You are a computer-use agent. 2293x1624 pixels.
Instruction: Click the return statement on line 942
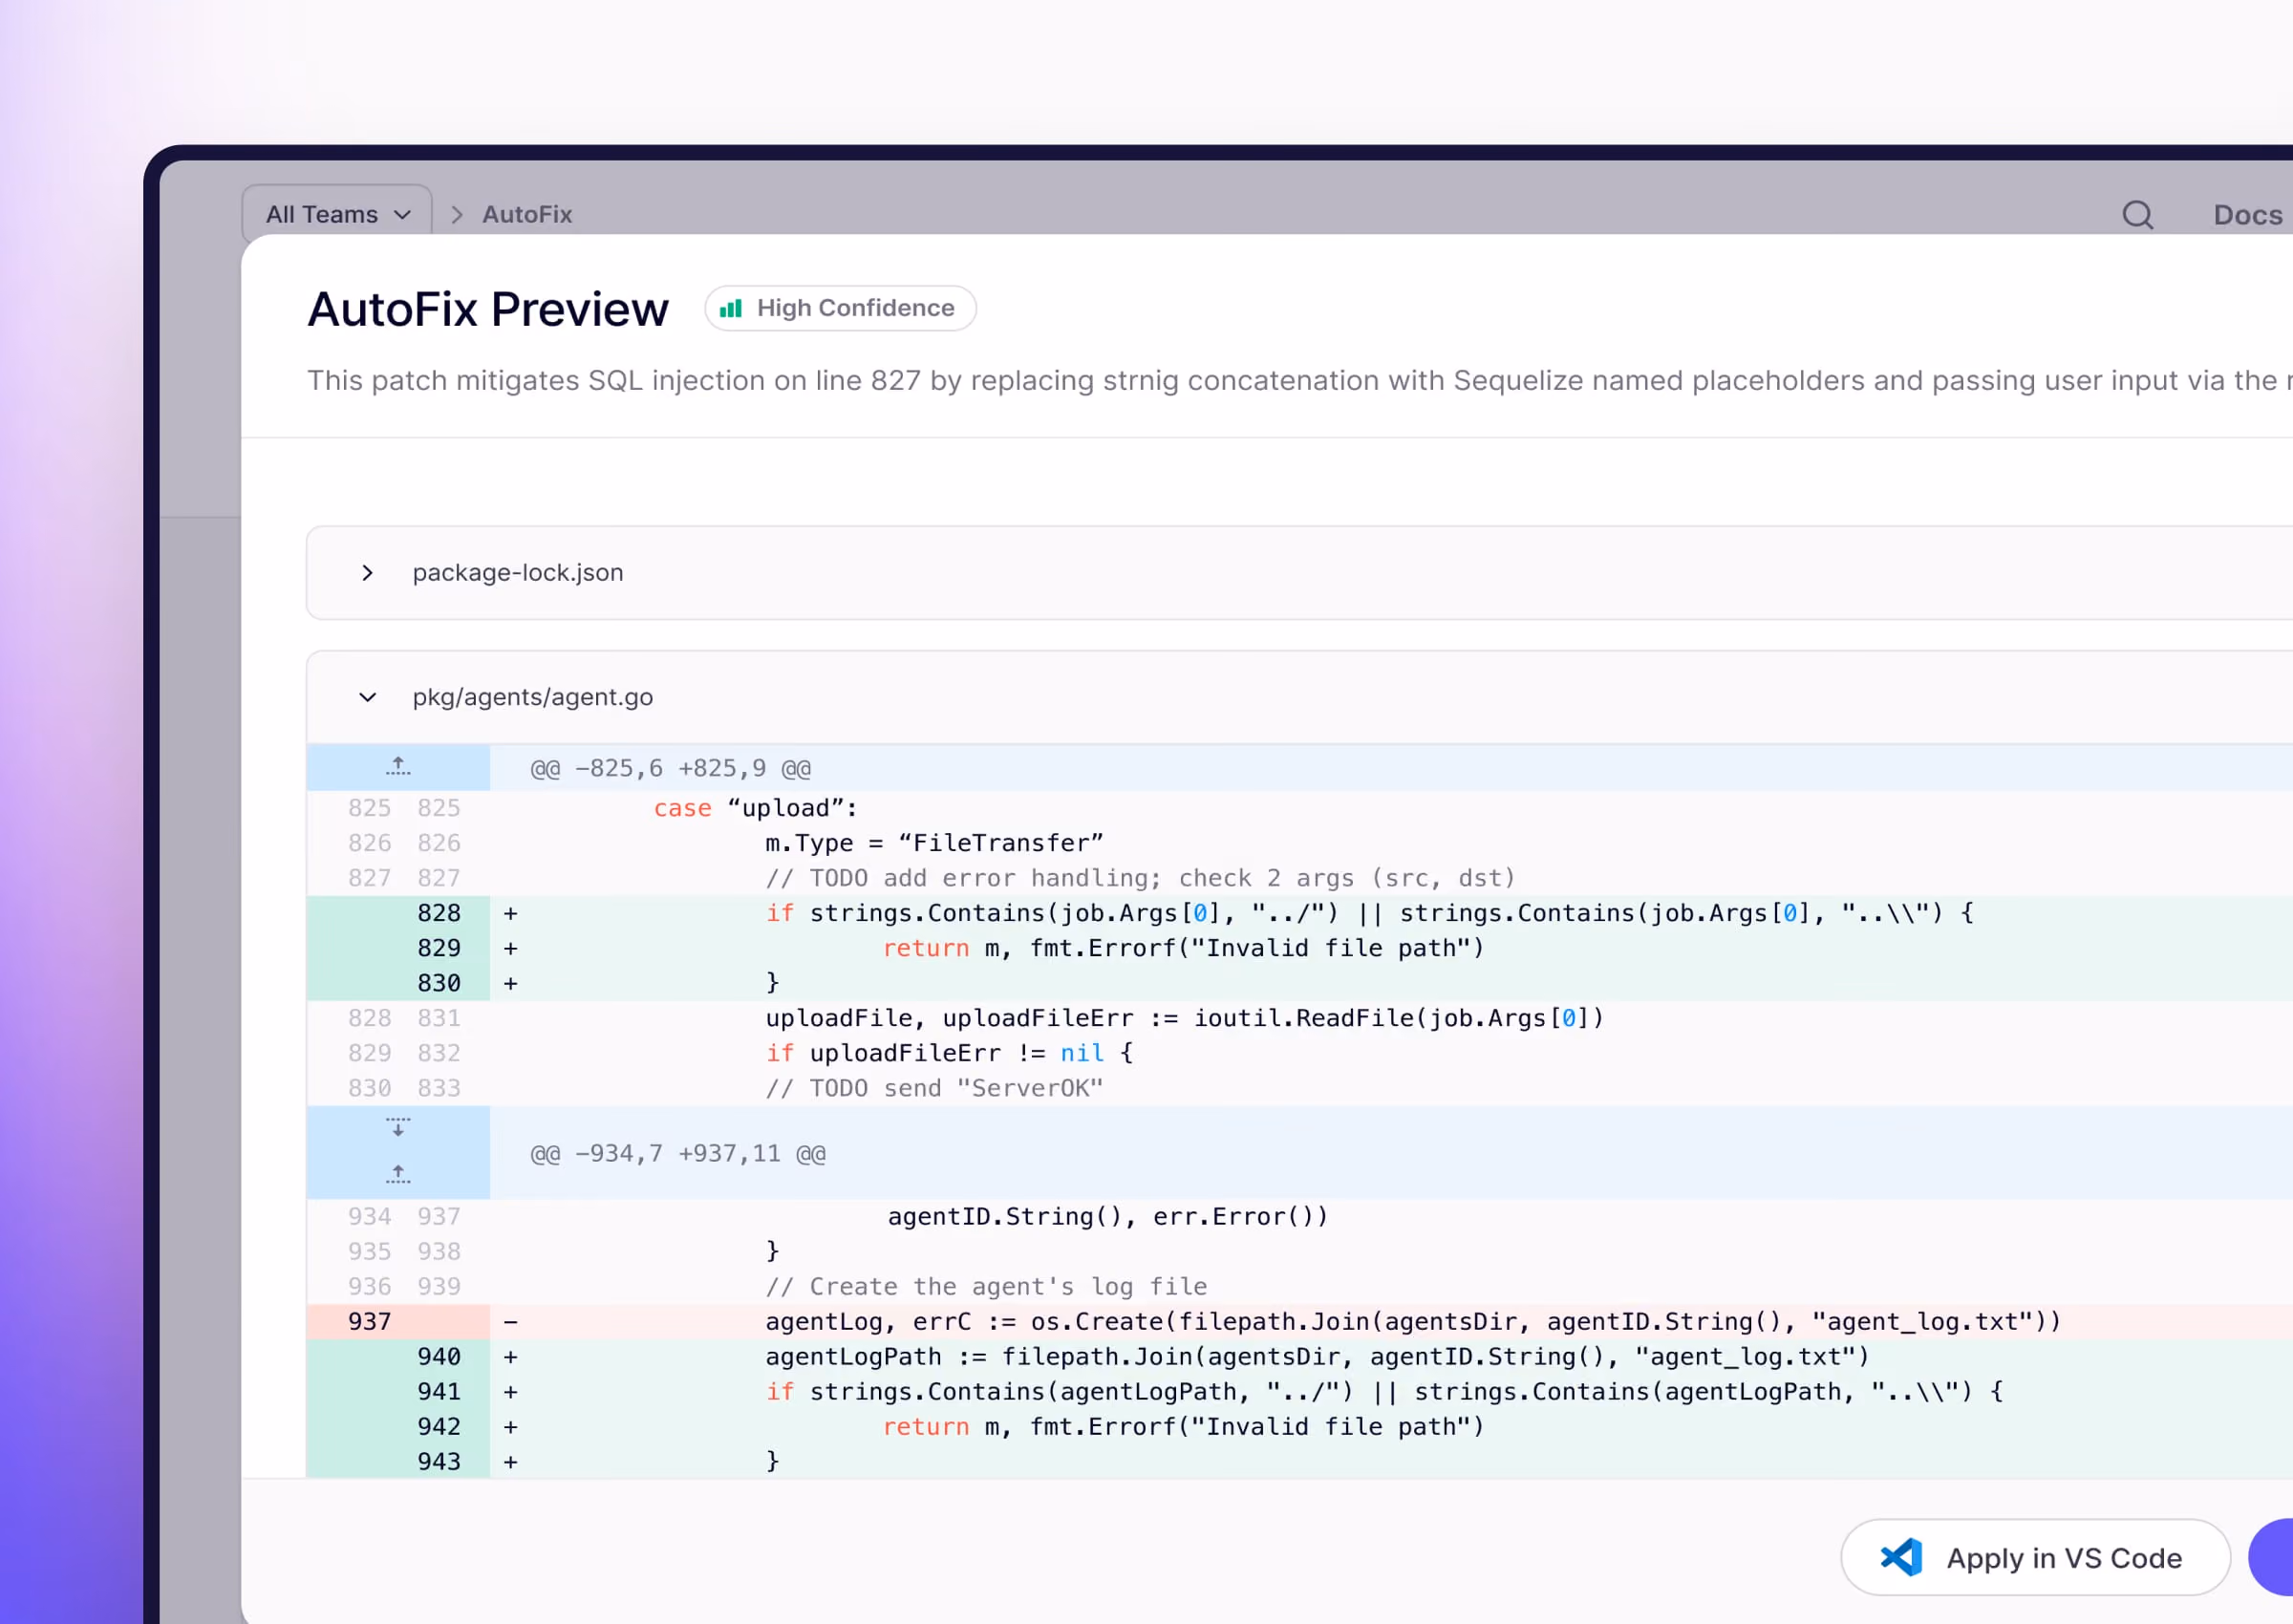(x=1184, y=1426)
